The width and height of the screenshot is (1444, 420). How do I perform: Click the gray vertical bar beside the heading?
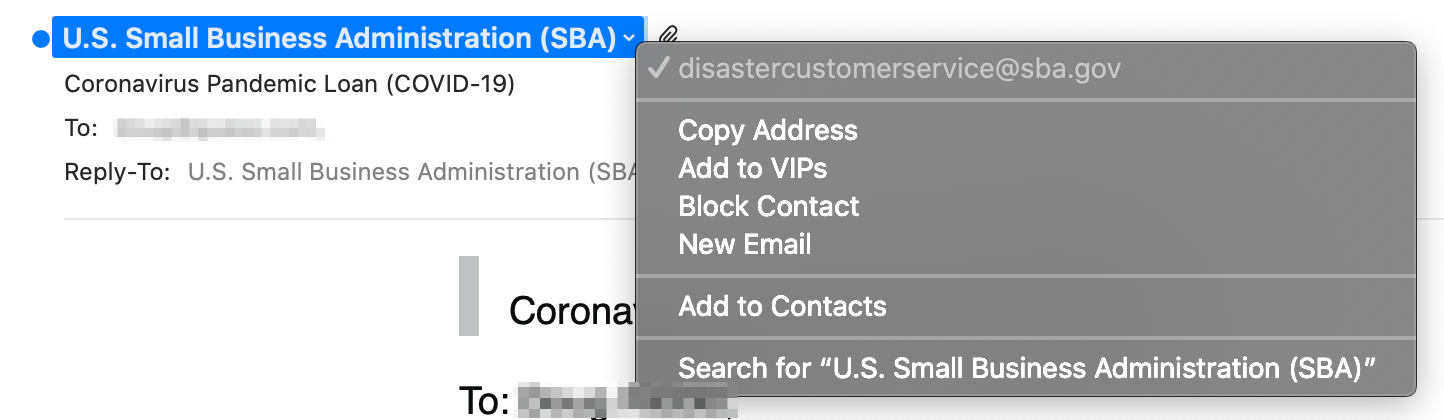[469, 296]
